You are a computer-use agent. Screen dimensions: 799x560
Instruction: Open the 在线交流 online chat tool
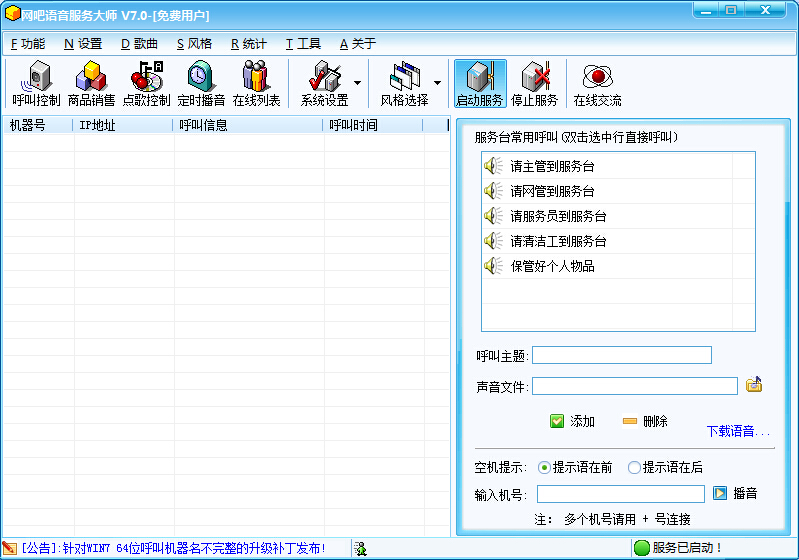597,84
